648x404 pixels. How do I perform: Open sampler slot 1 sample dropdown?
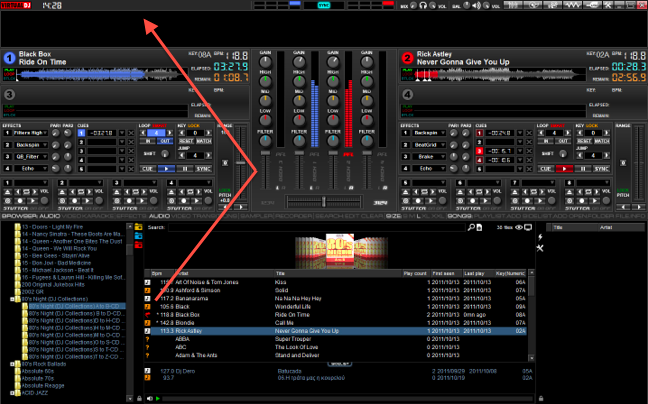tap(31, 183)
